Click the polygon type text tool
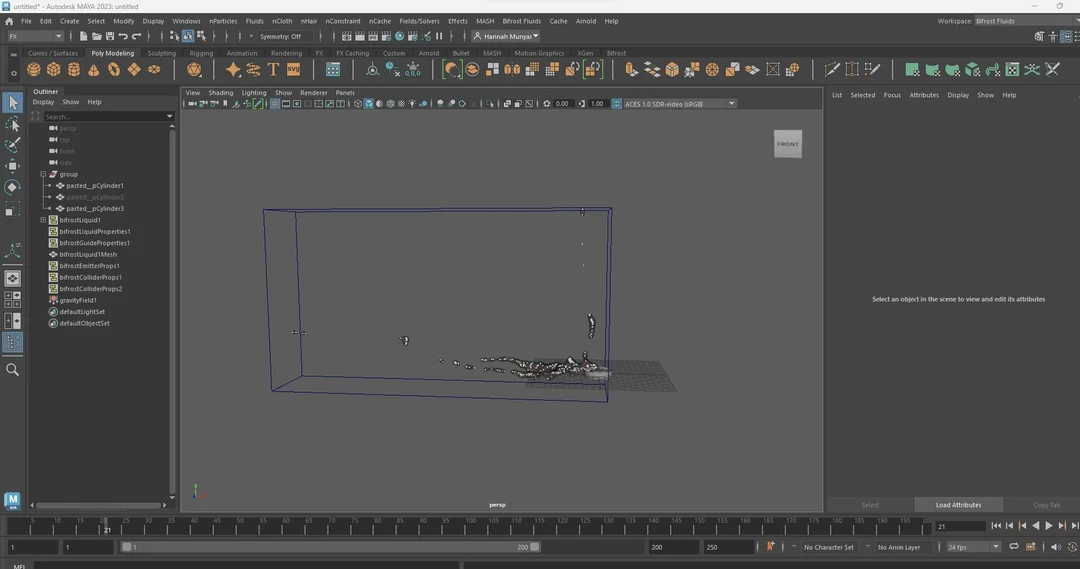Image resolution: width=1080 pixels, height=569 pixels. tap(273, 70)
